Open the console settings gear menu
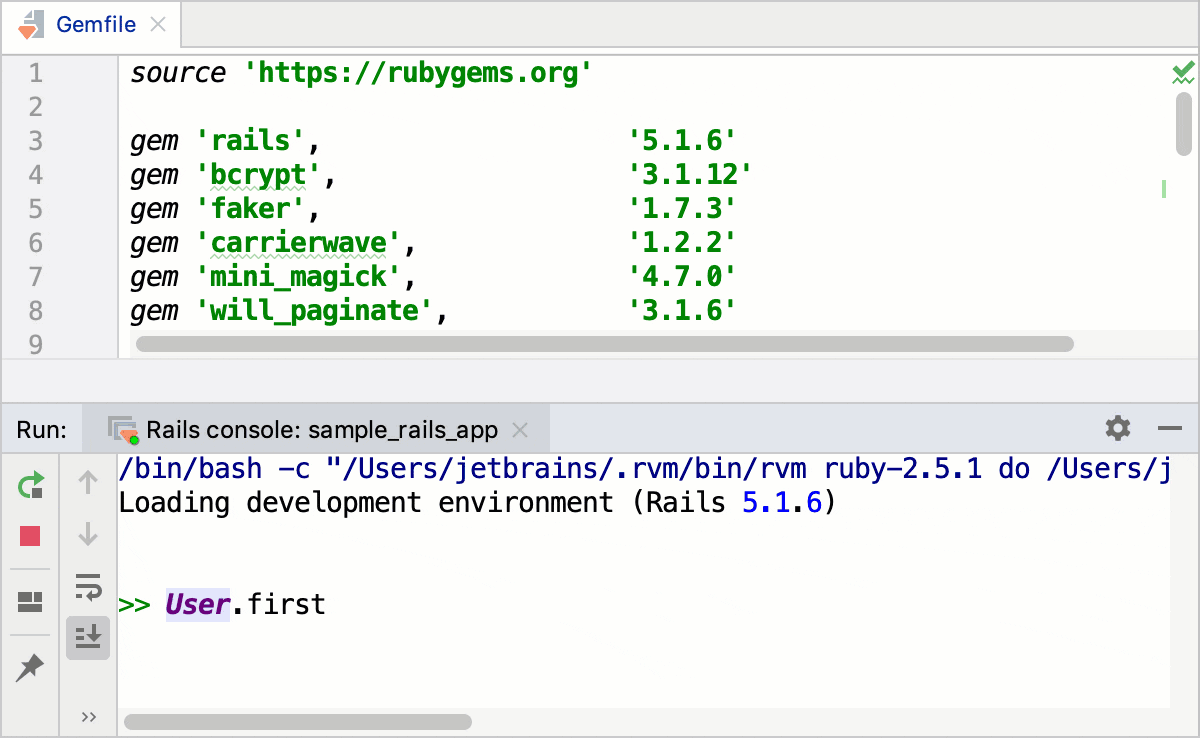This screenshot has height=738, width=1200. coord(1117,428)
